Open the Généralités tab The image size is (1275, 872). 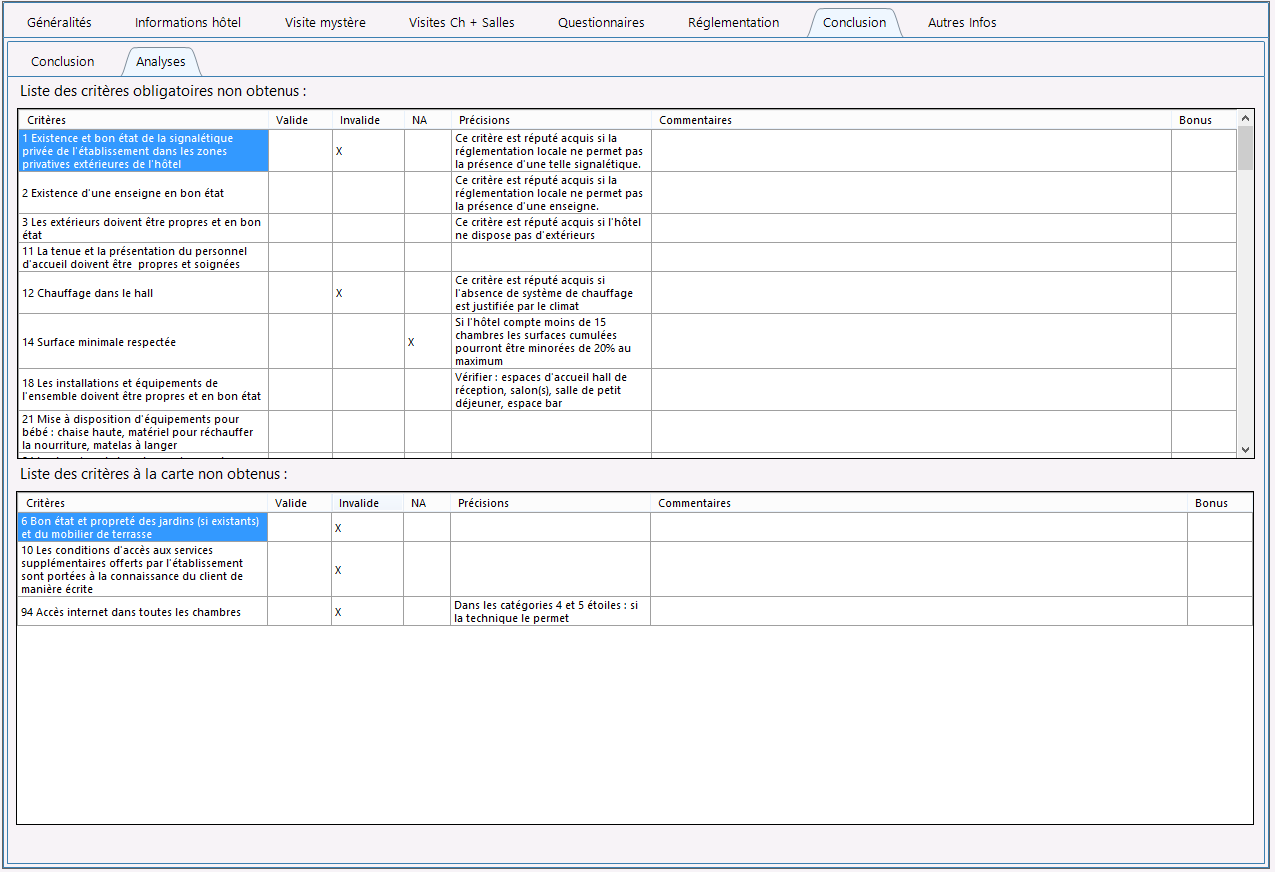(x=59, y=22)
